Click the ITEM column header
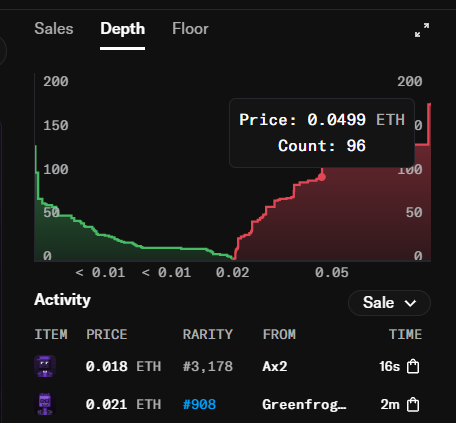 [x=51, y=334]
